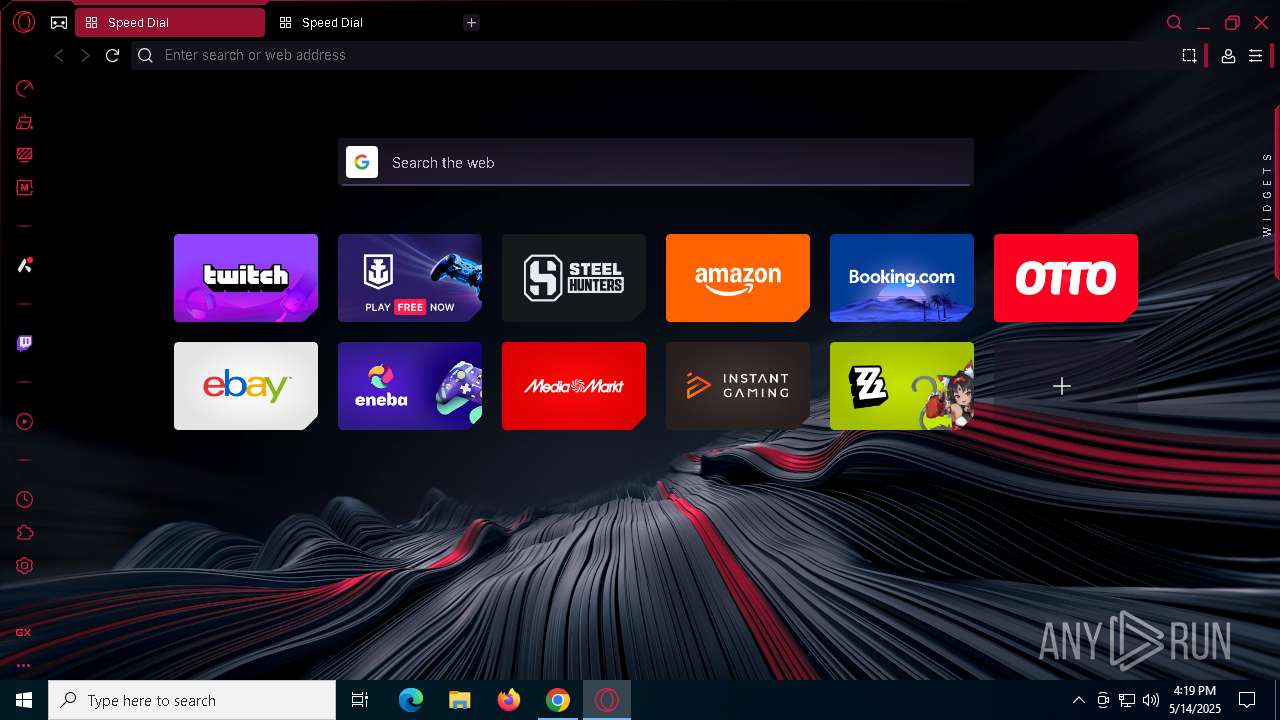Open the Steel Hunters tile

coord(574,278)
